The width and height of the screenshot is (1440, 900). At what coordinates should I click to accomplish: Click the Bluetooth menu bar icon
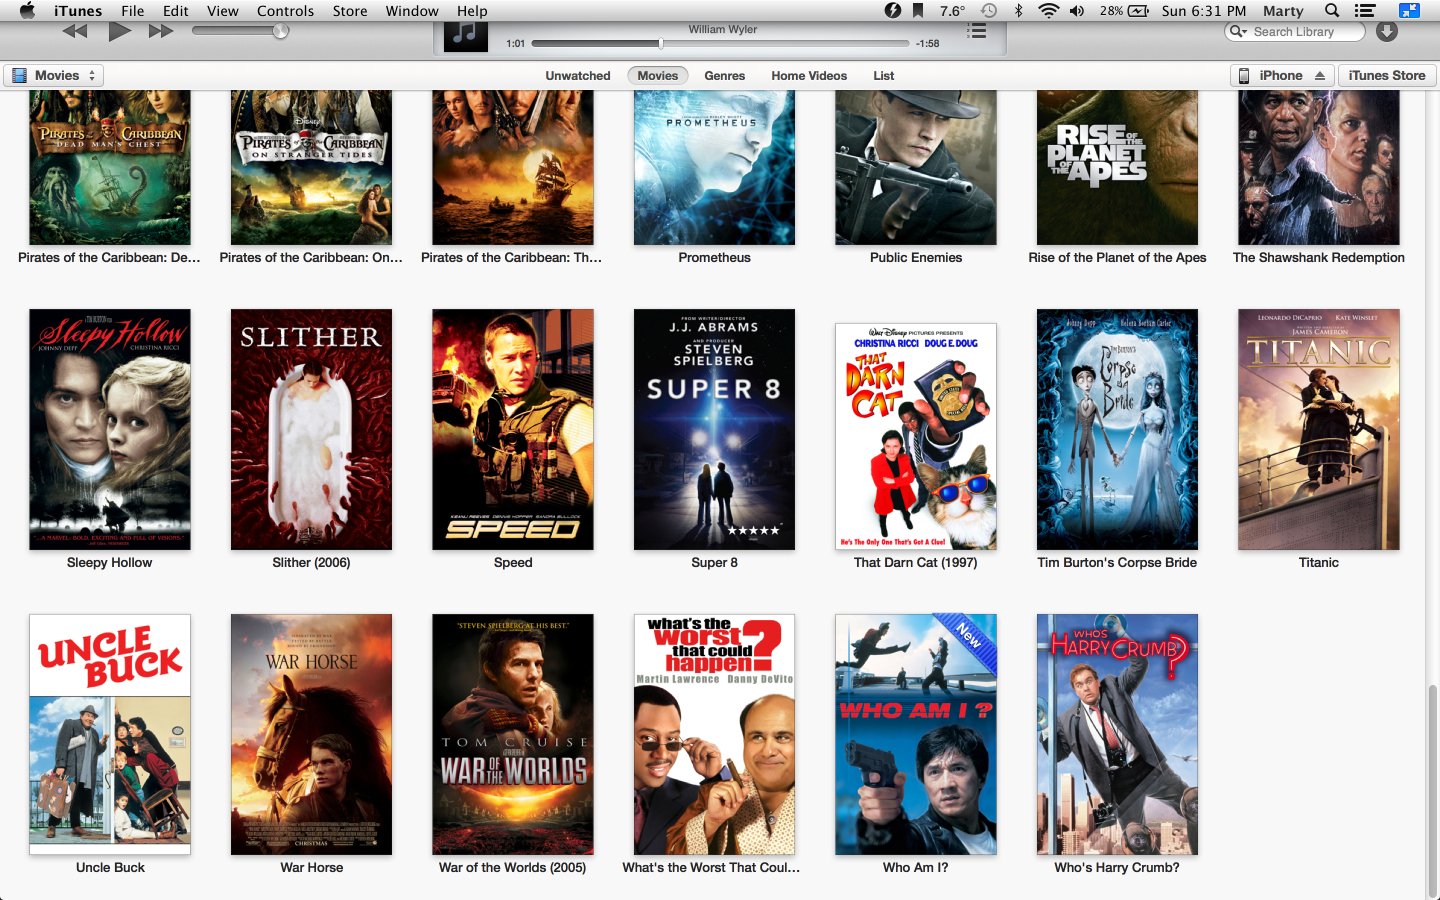pyautogui.click(x=1018, y=11)
